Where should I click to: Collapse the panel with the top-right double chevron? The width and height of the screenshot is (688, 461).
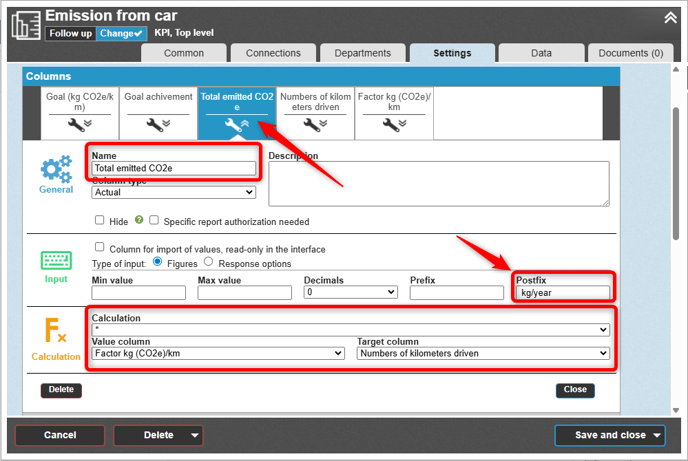tap(670, 17)
